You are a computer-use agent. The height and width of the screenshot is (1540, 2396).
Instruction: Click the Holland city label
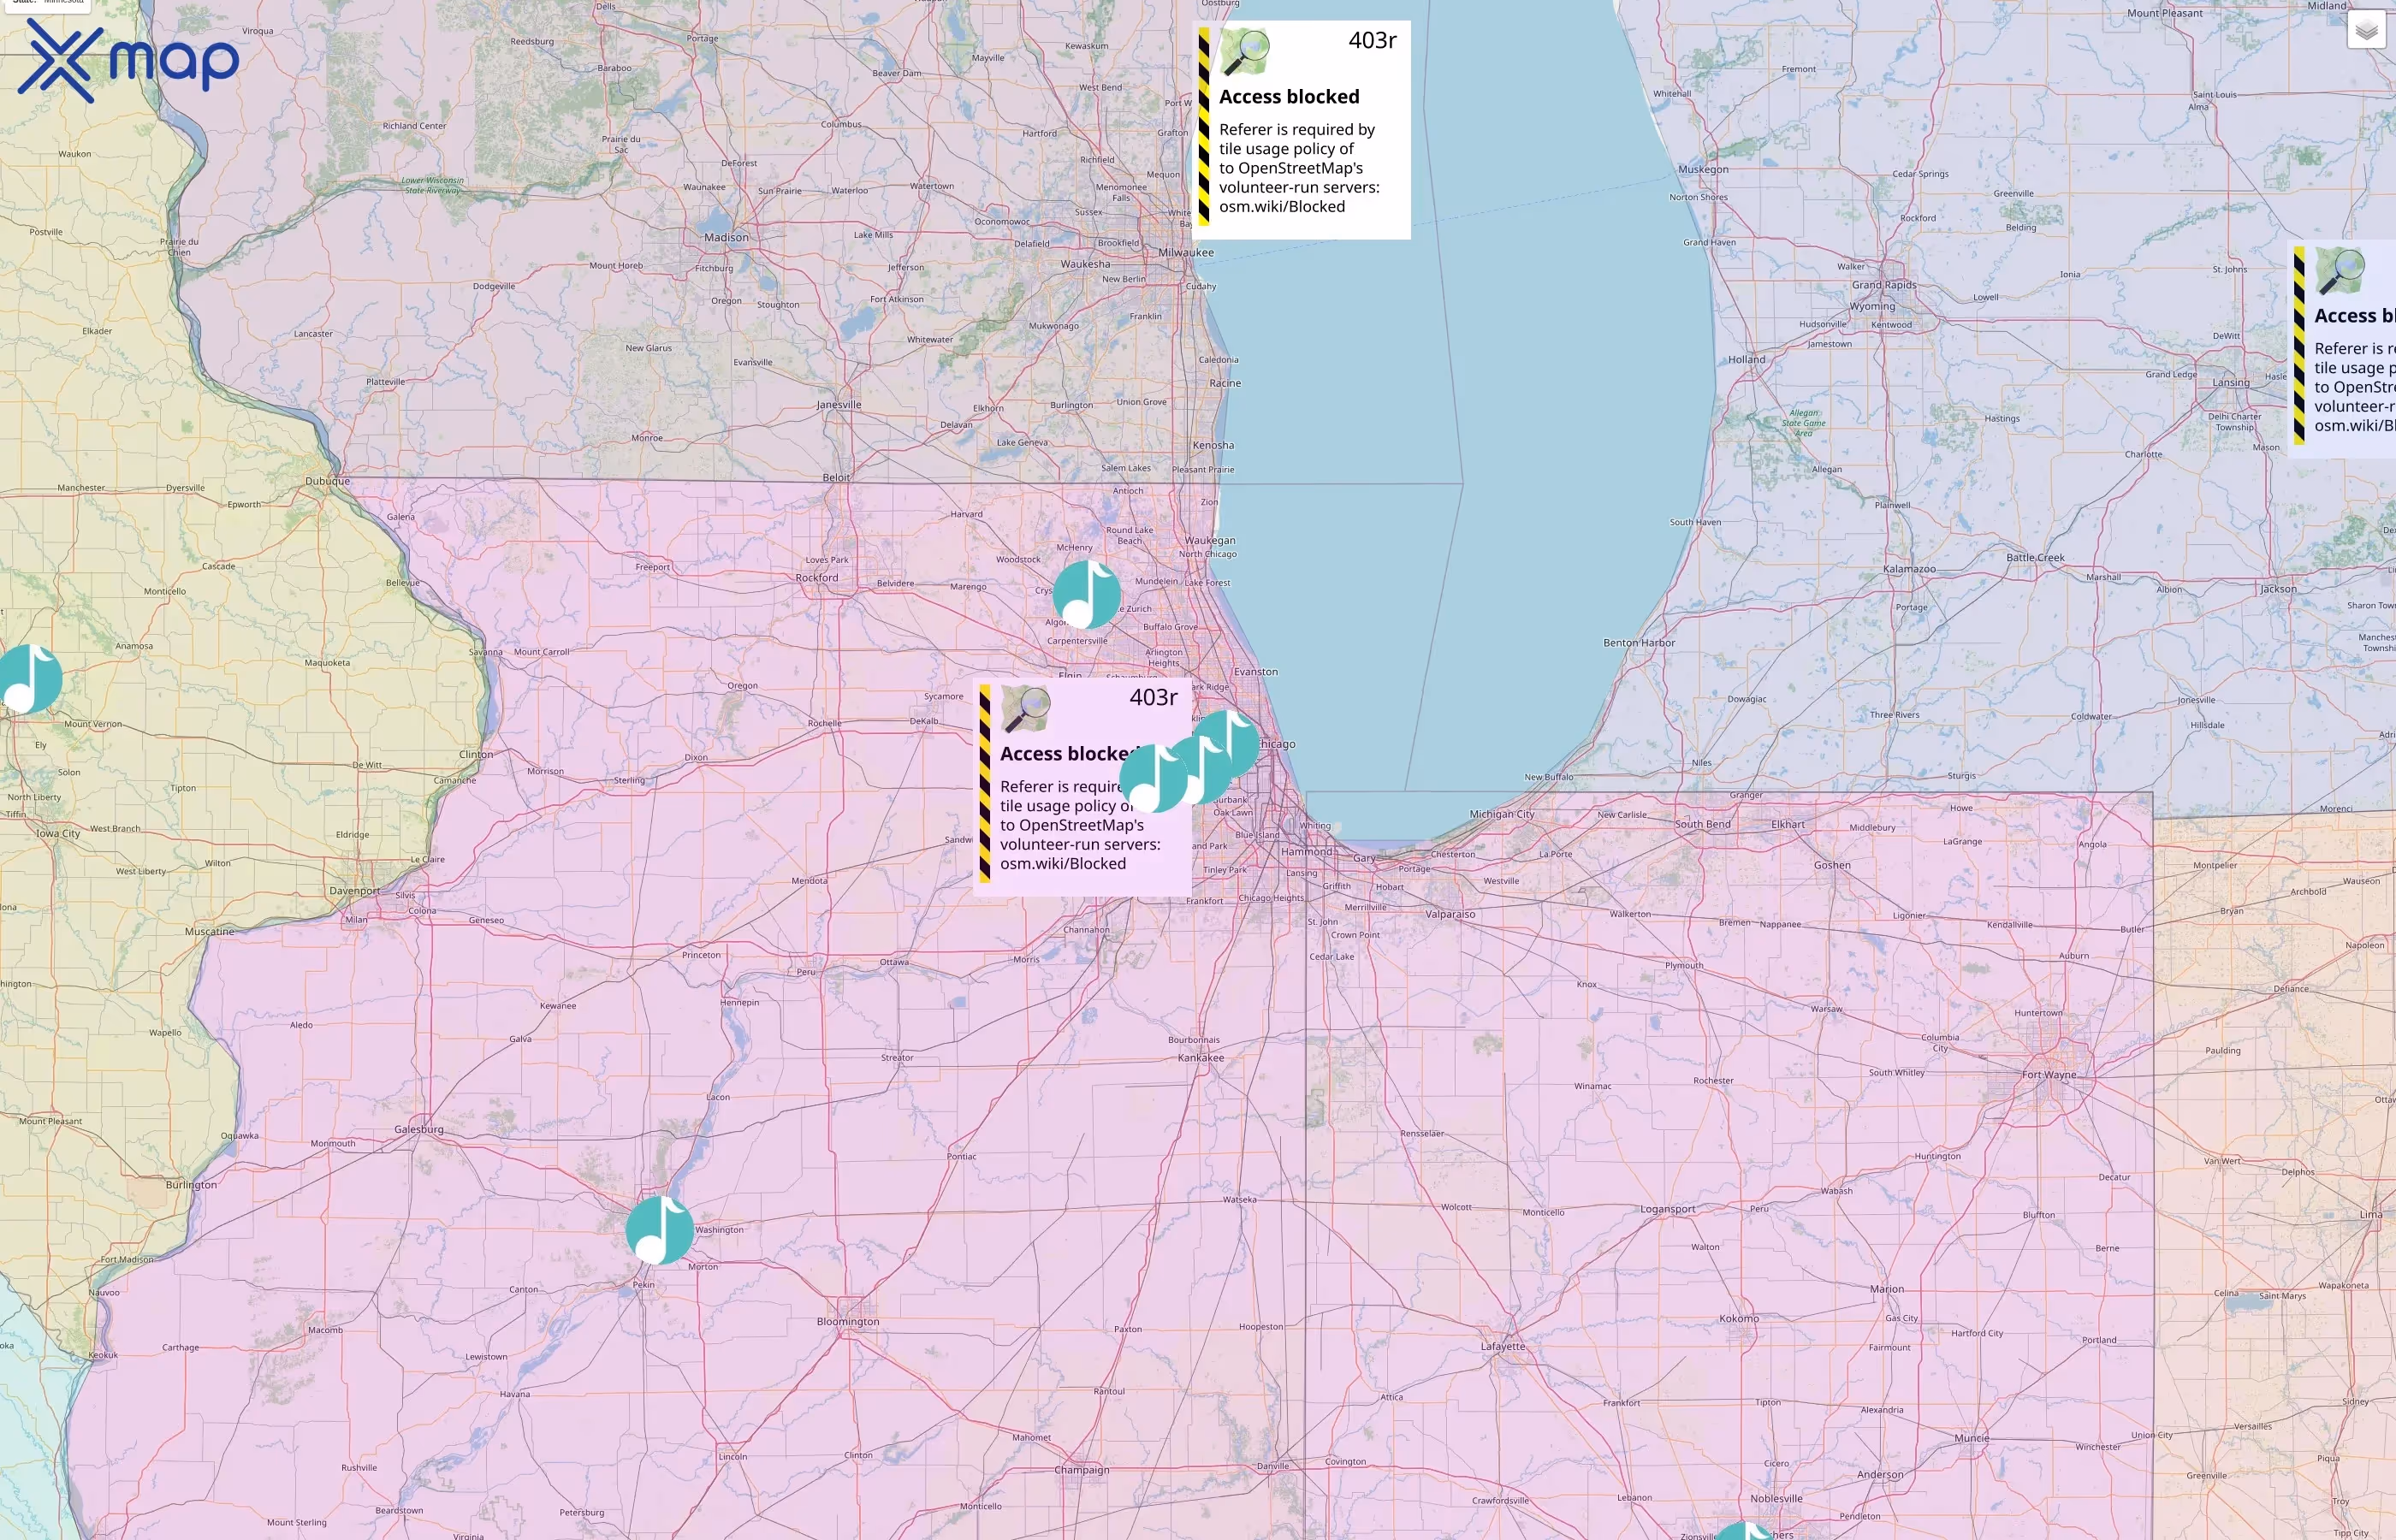point(1747,359)
